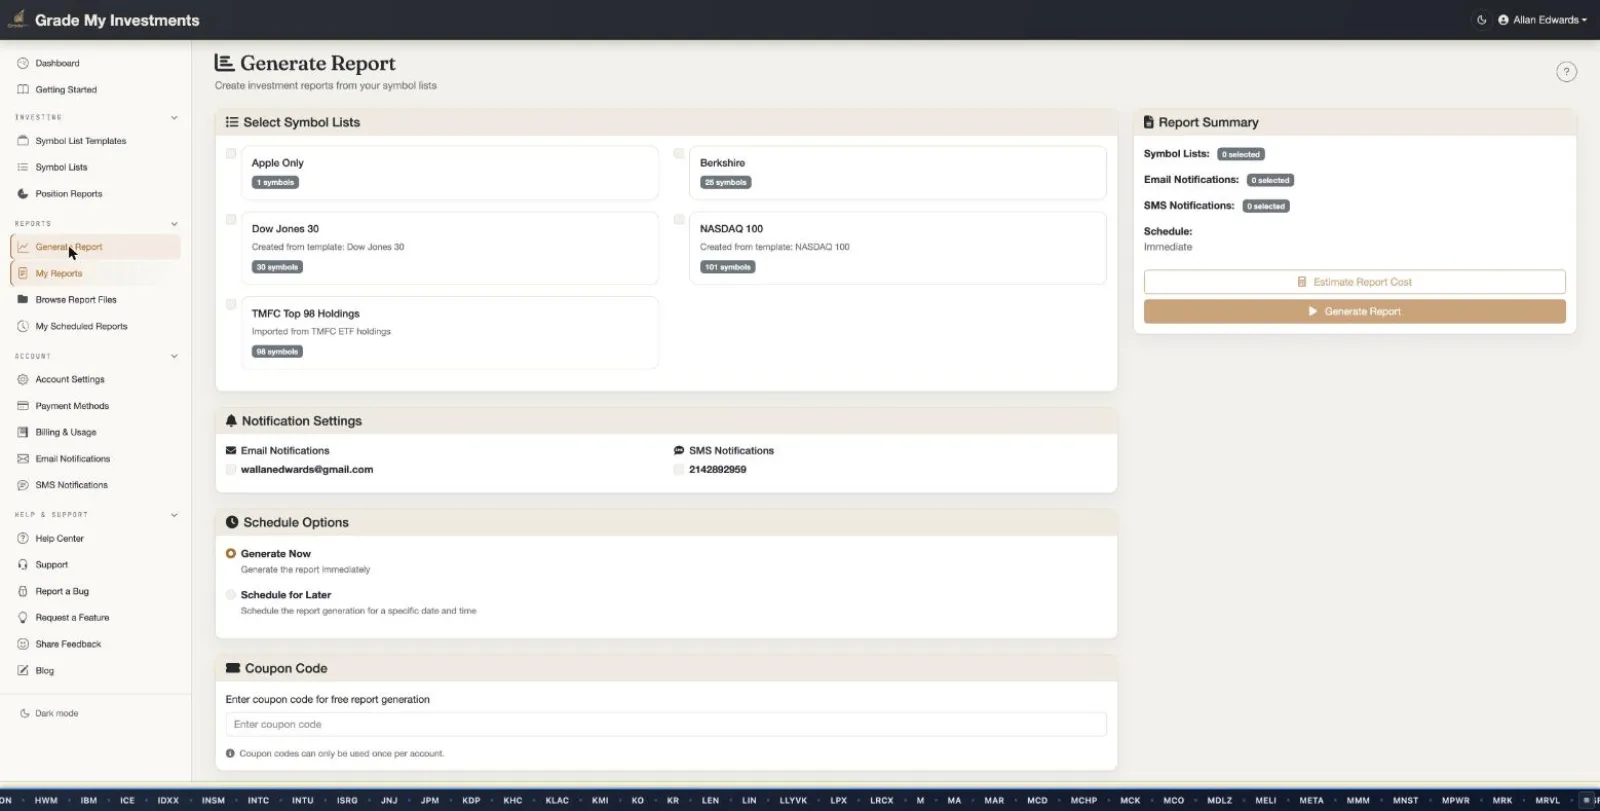Click the SMS Notifications chat icon
The image size is (1600, 811).
pyautogui.click(x=23, y=485)
